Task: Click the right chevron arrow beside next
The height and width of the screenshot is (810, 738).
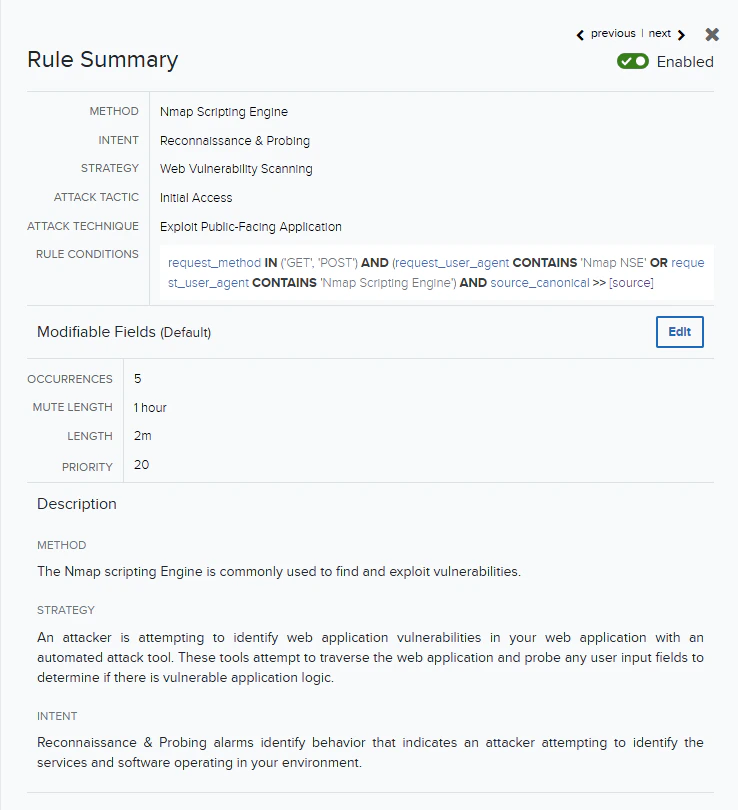Action: click(x=681, y=35)
